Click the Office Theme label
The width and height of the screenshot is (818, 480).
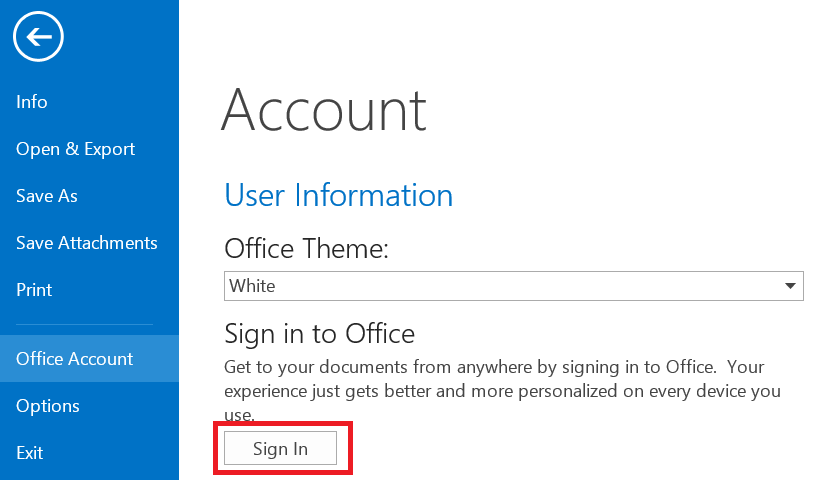coord(306,248)
